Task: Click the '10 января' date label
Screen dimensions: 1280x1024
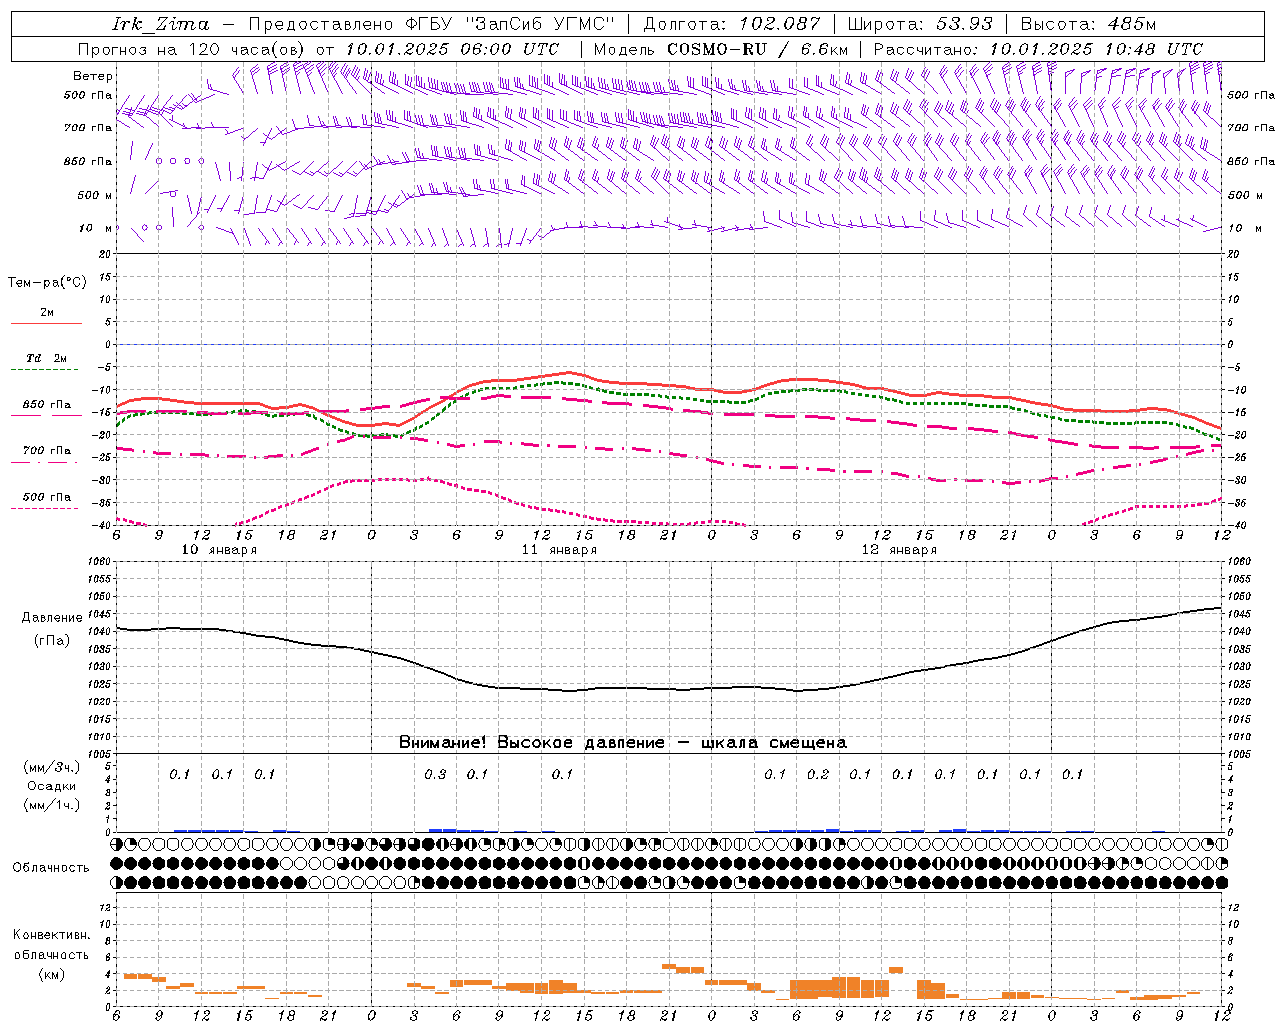Action: pyautogui.click(x=219, y=550)
